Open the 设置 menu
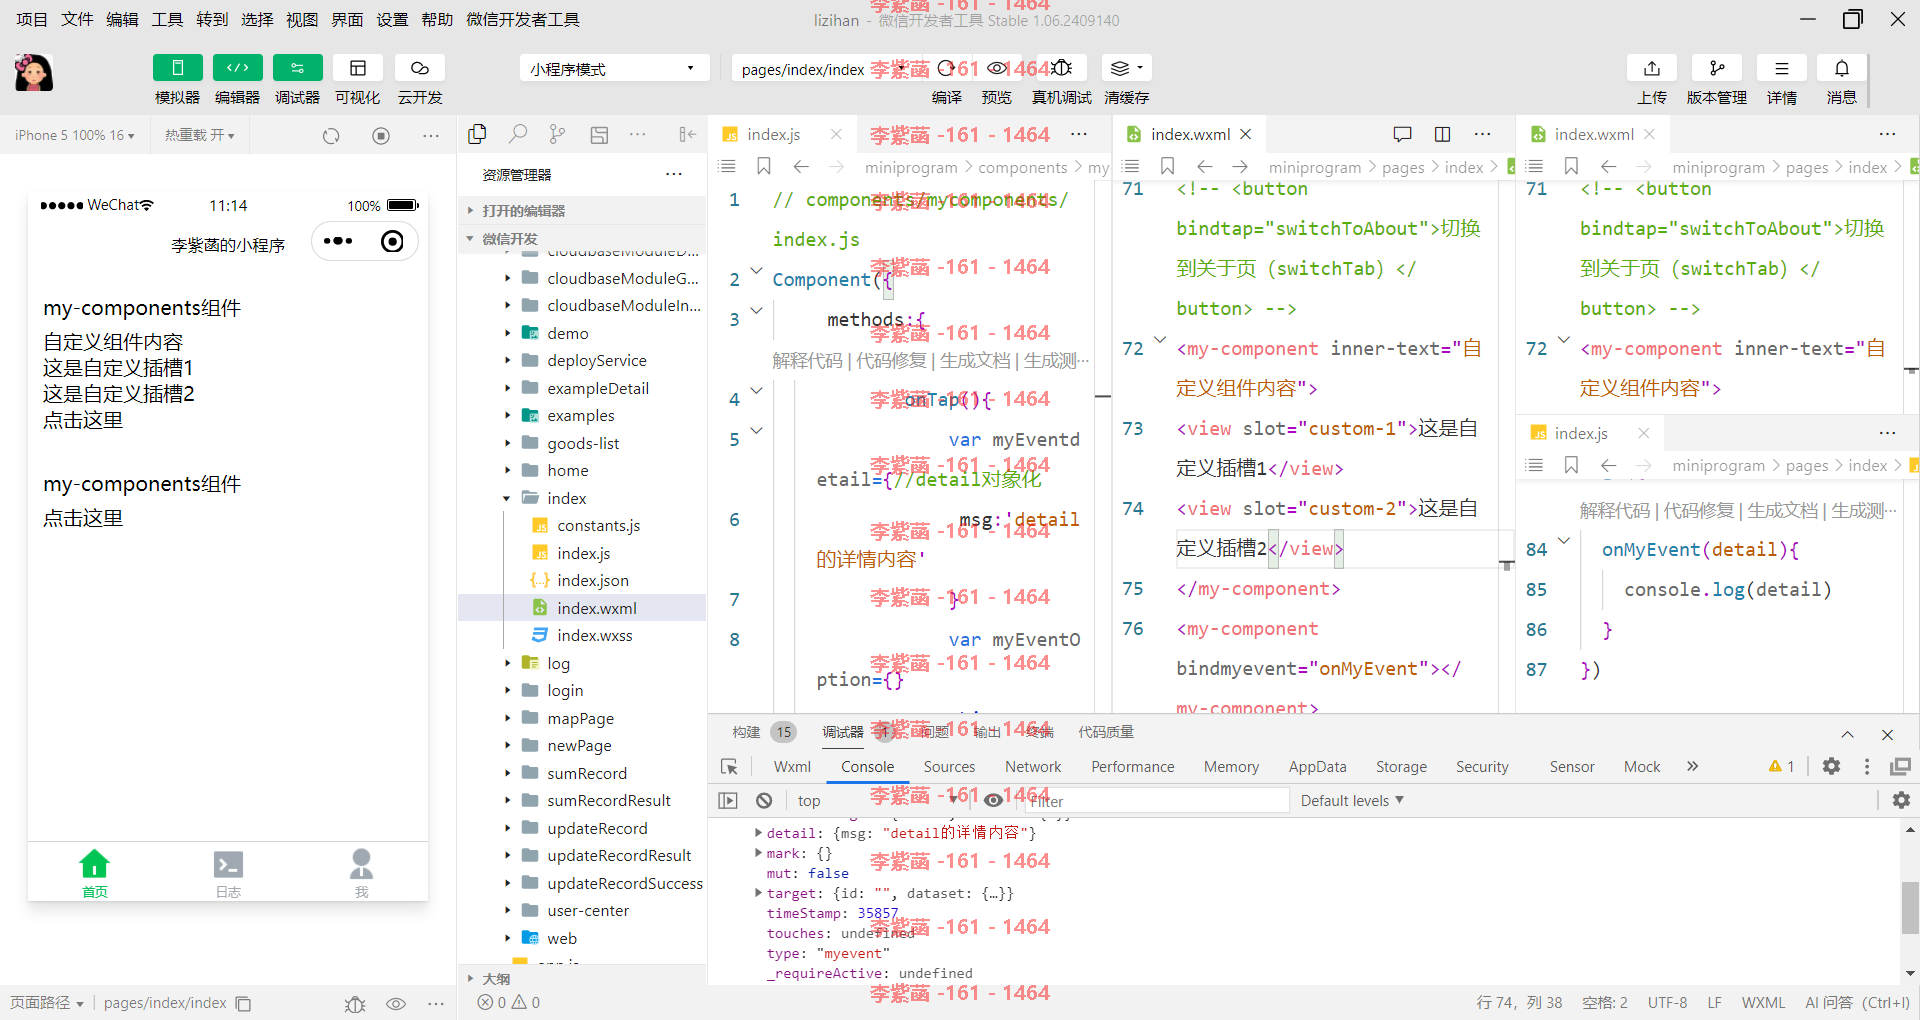 [392, 19]
